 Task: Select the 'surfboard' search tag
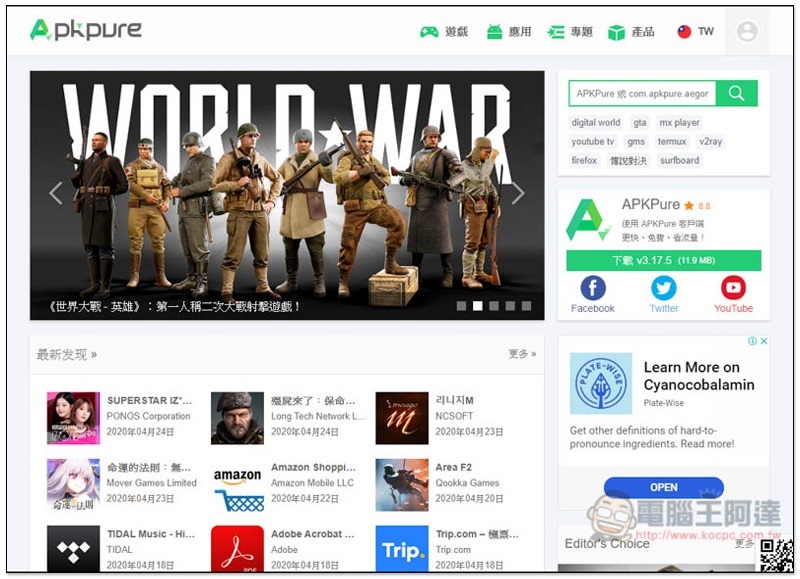tap(680, 160)
